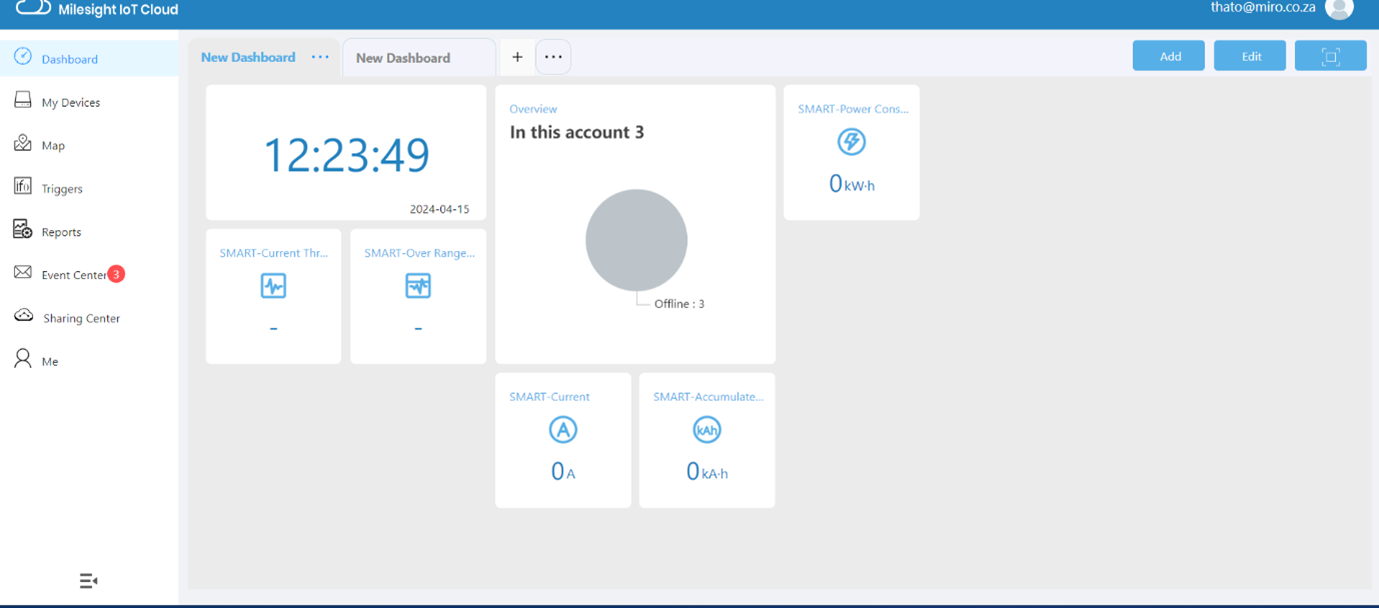
Task: Switch to the second New Dashboard tab
Action: click(x=403, y=58)
